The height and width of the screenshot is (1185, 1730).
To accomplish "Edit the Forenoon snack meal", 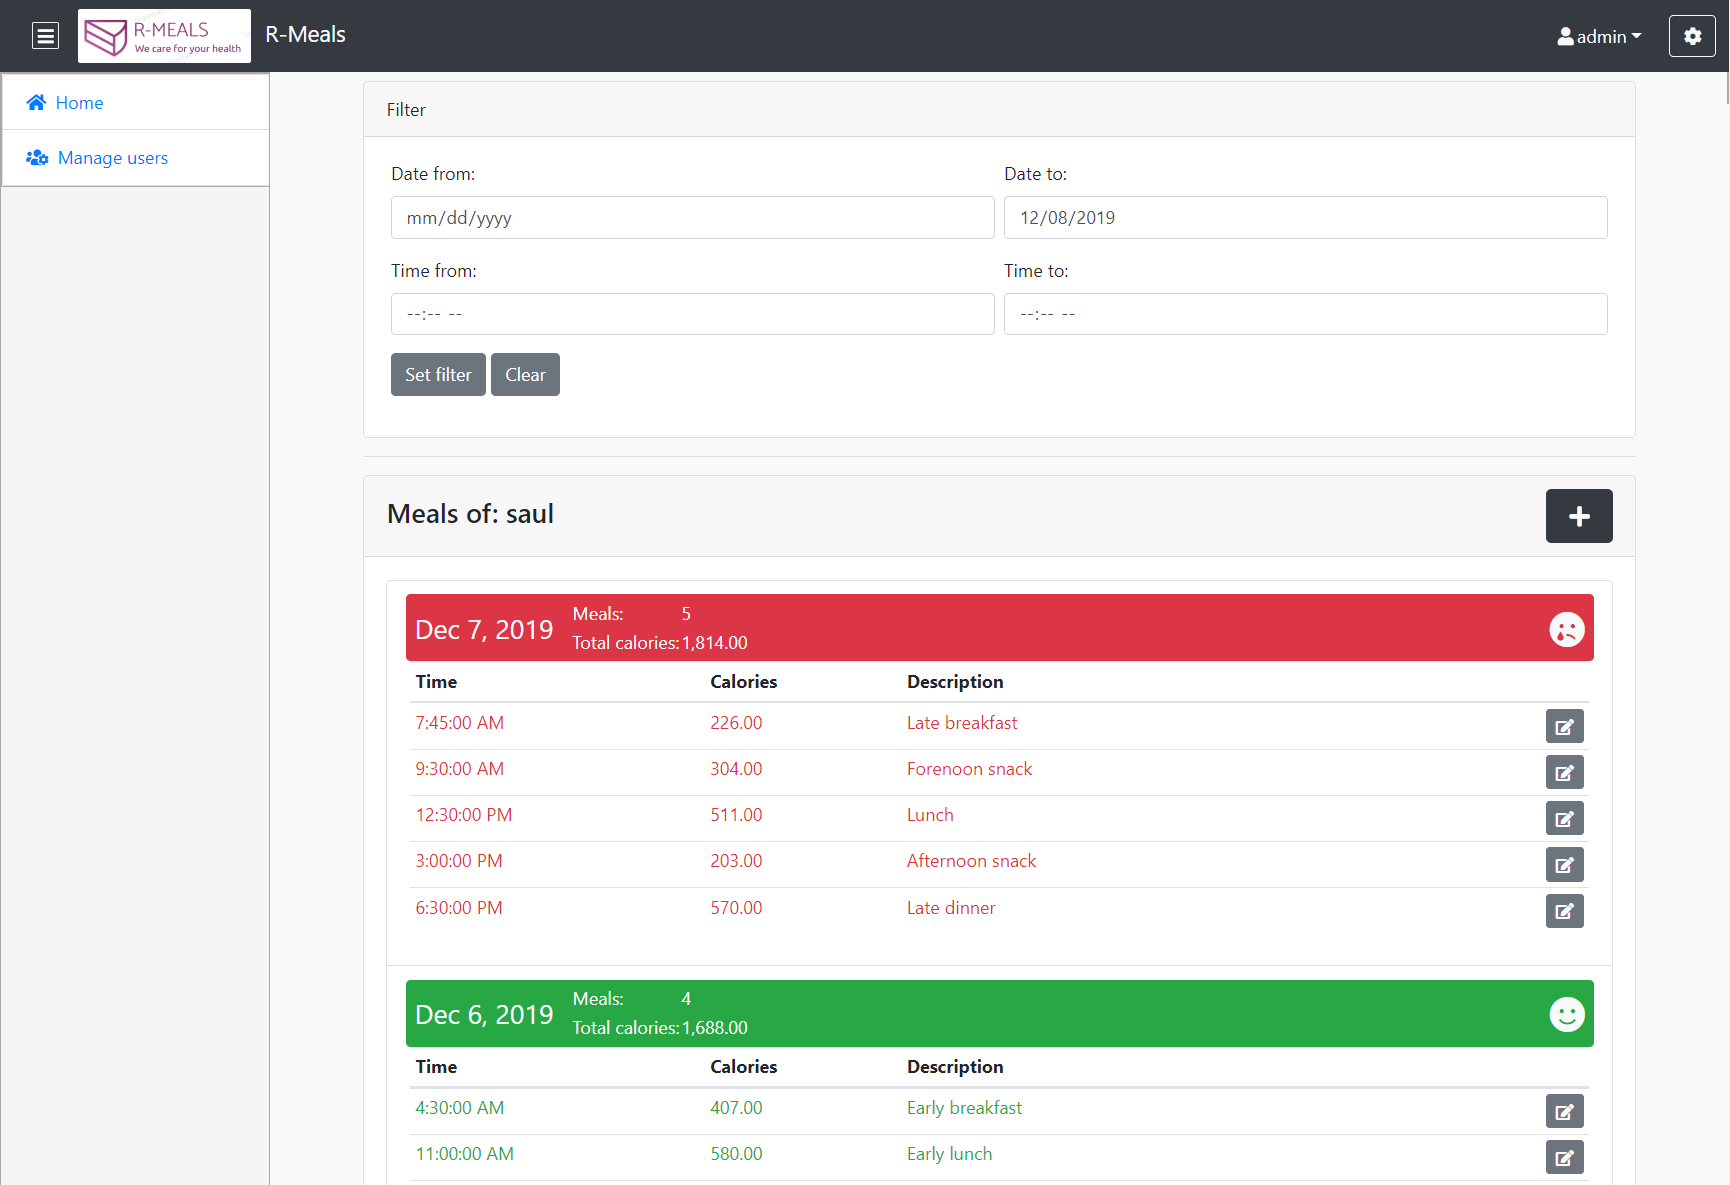I will tap(1564, 772).
